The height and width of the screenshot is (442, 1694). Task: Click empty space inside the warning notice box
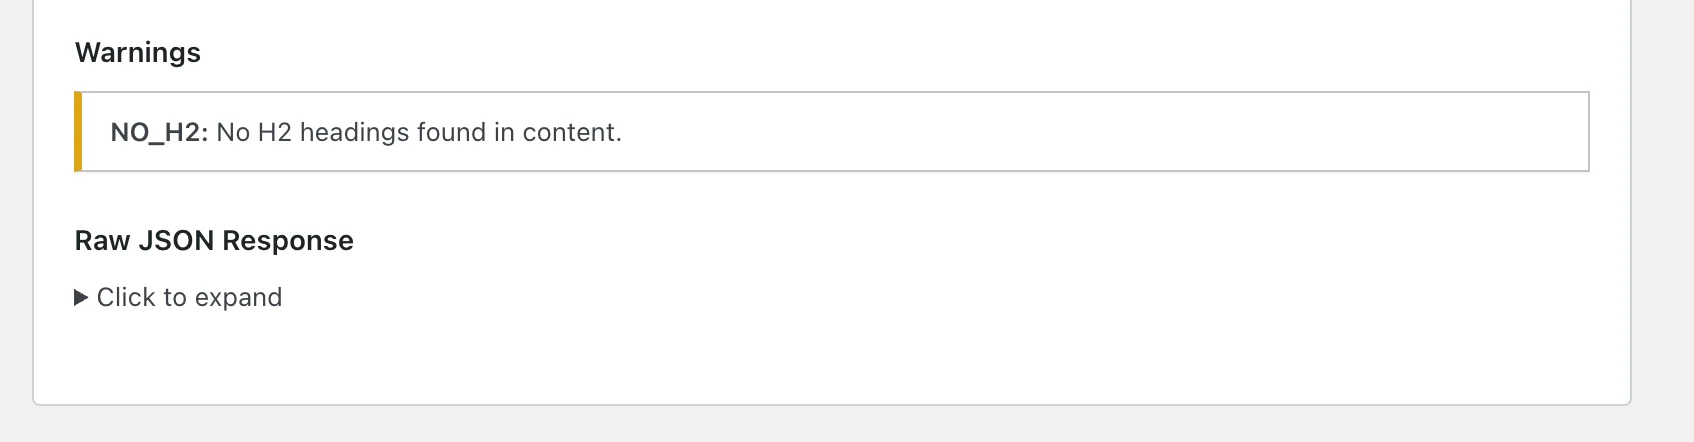click(1100, 132)
